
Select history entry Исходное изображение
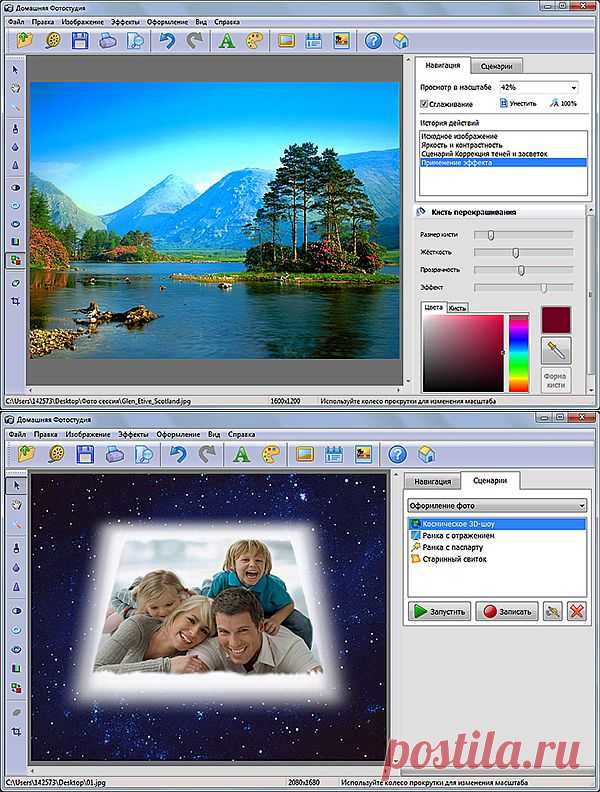point(504,136)
